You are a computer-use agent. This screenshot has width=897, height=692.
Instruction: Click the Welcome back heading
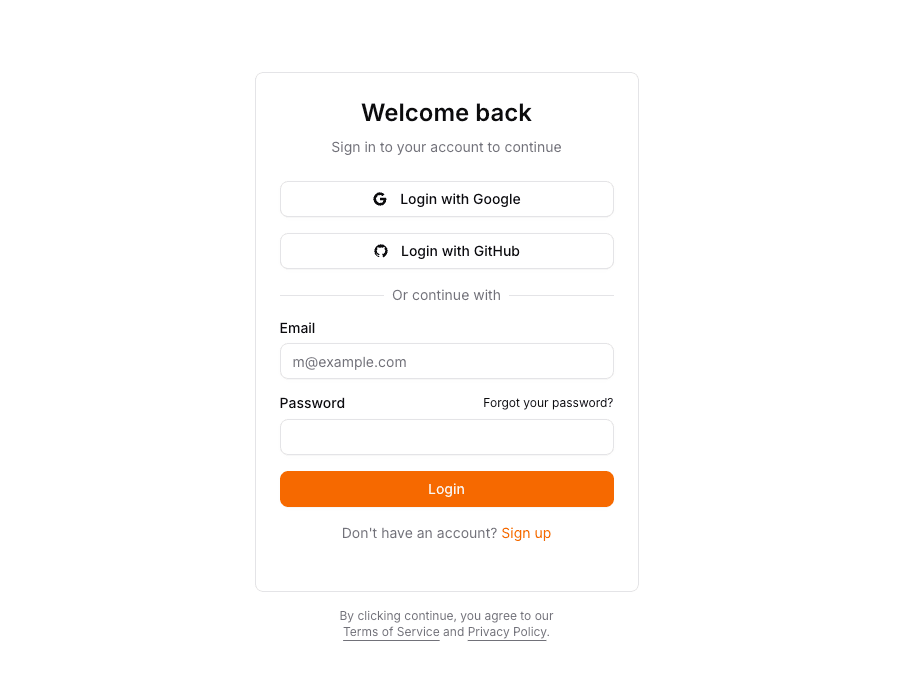pos(447,113)
